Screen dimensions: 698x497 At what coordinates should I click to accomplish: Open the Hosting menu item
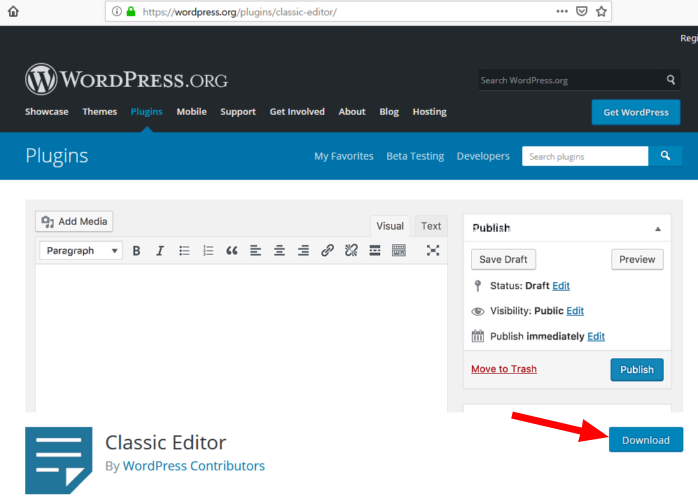point(430,112)
